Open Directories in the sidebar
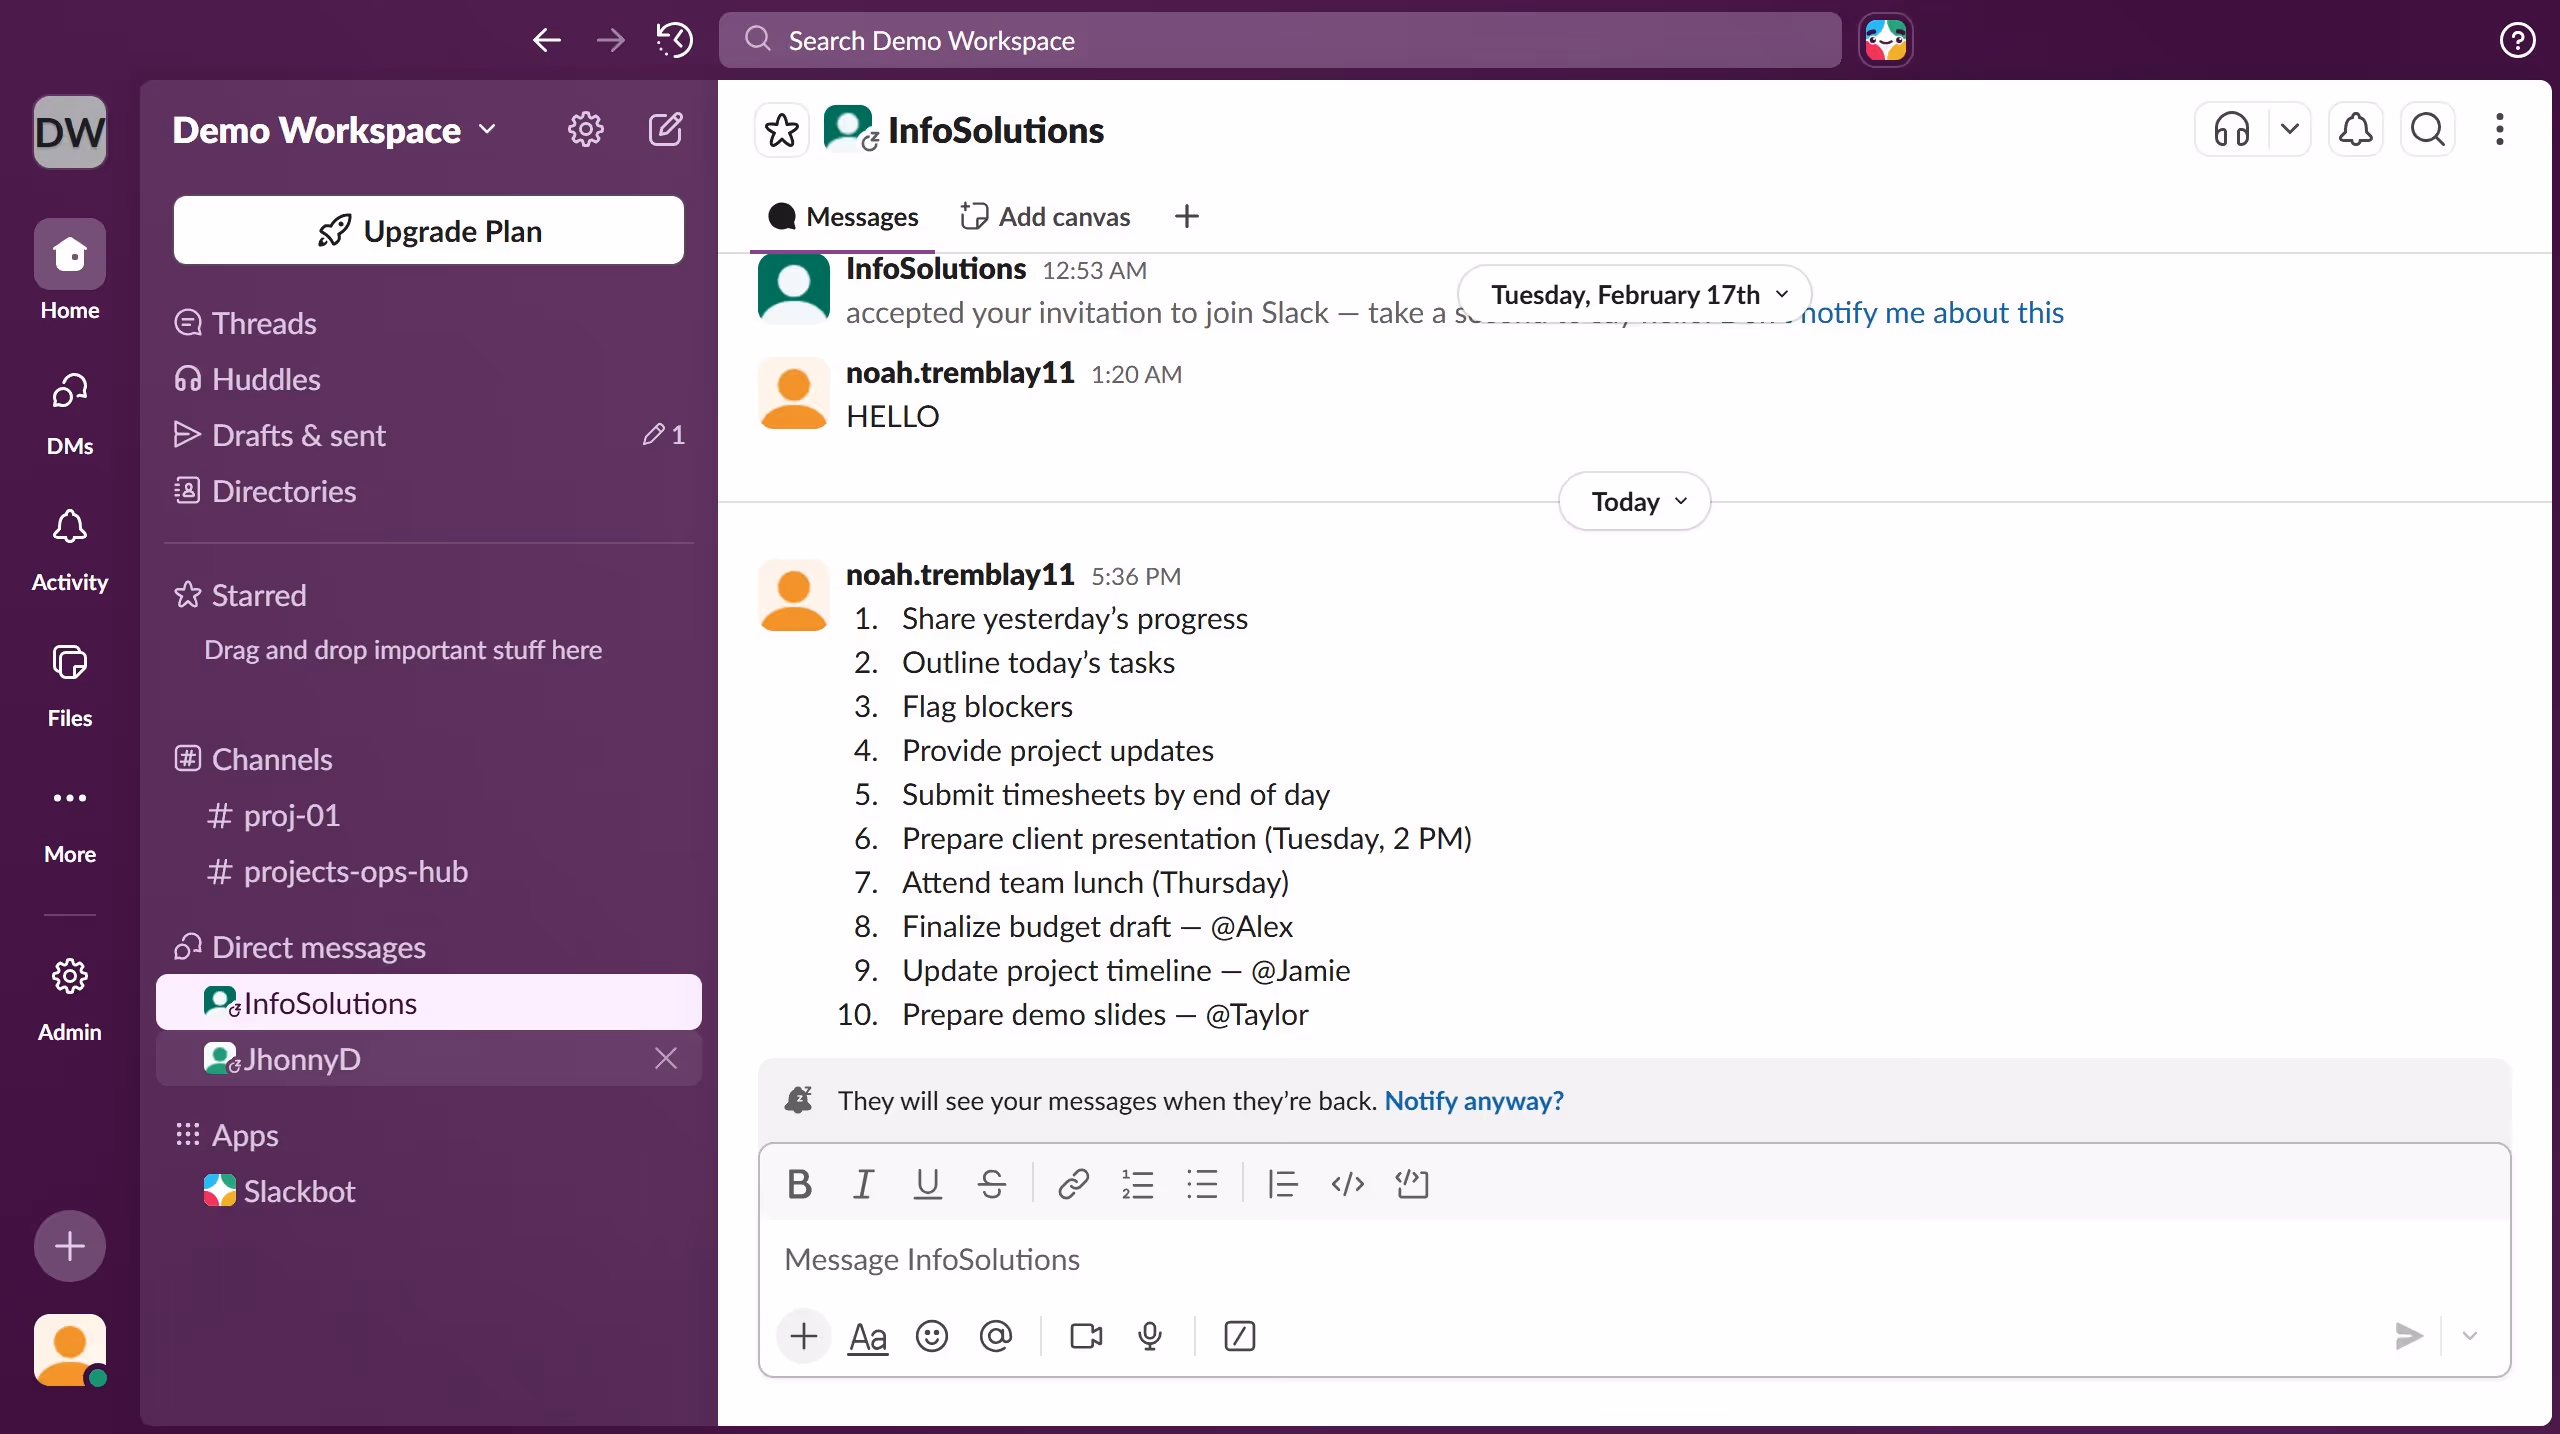2560x1434 pixels. [429, 491]
